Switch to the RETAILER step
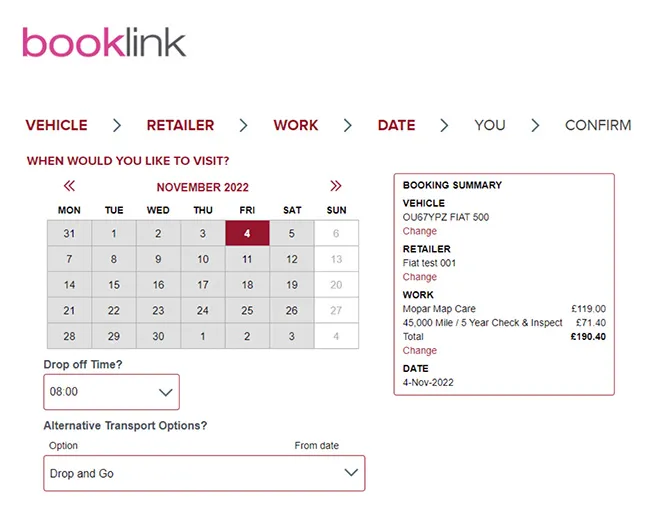This screenshot has width=658, height=521. tap(180, 126)
